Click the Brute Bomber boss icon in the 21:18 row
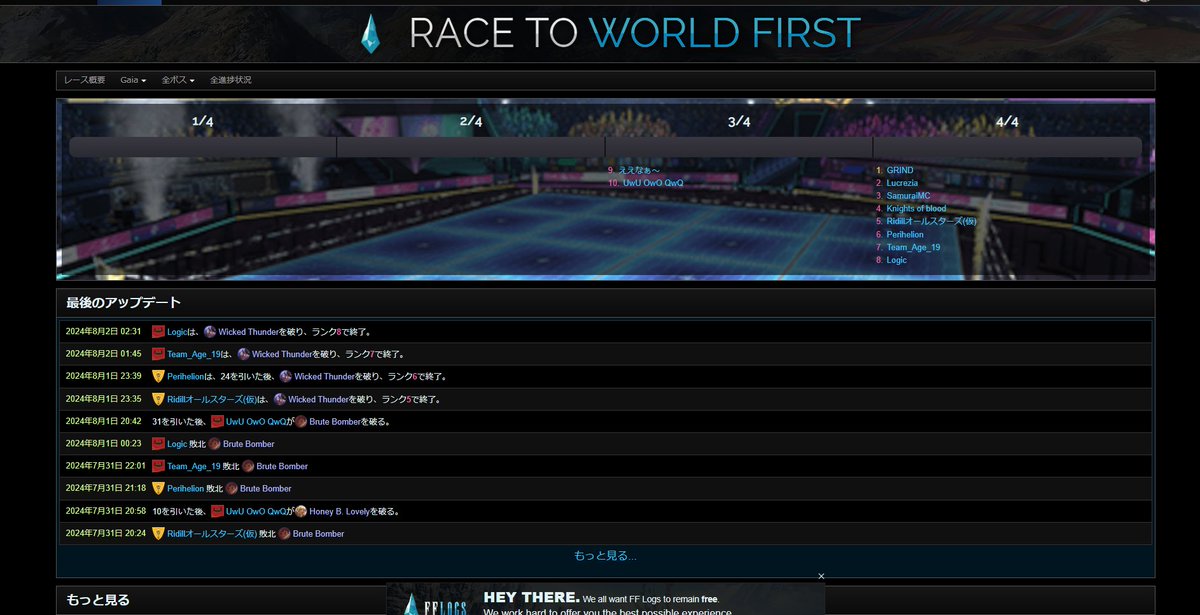The width and height of the screenshot is (1200, 615). click(232, 488)
